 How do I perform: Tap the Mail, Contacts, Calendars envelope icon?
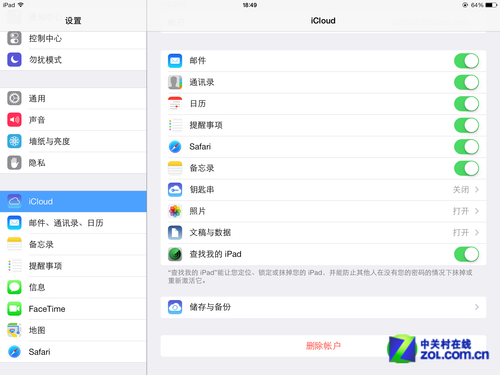pos(14,223)
